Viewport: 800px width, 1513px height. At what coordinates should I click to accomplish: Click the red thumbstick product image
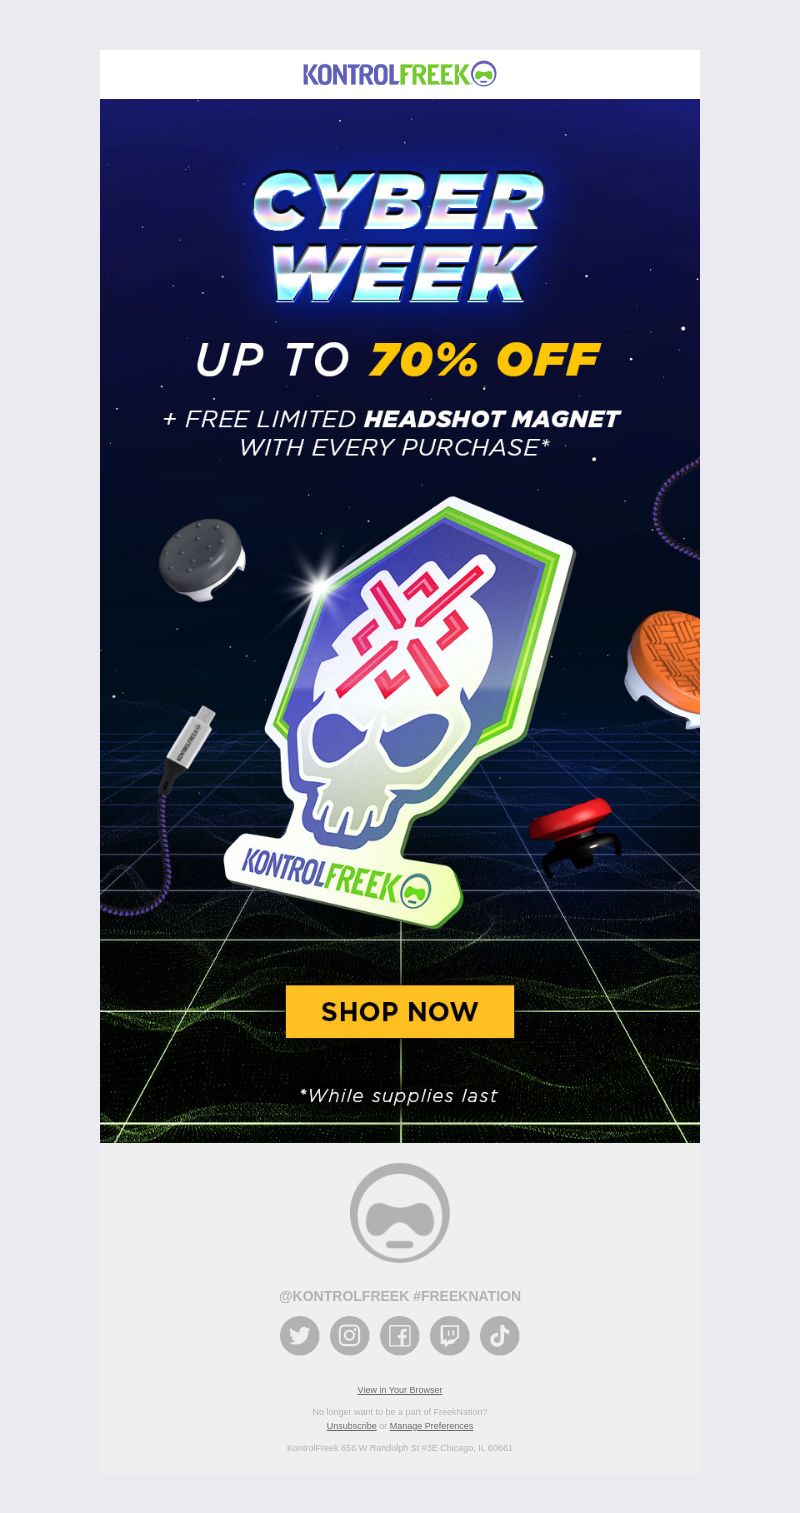574,833
